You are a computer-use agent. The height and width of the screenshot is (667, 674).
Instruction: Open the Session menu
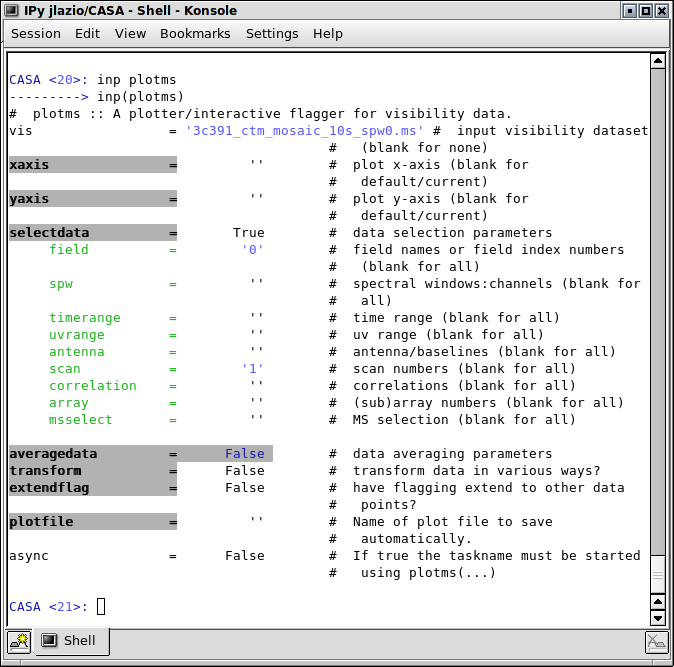tap(36, 33)
